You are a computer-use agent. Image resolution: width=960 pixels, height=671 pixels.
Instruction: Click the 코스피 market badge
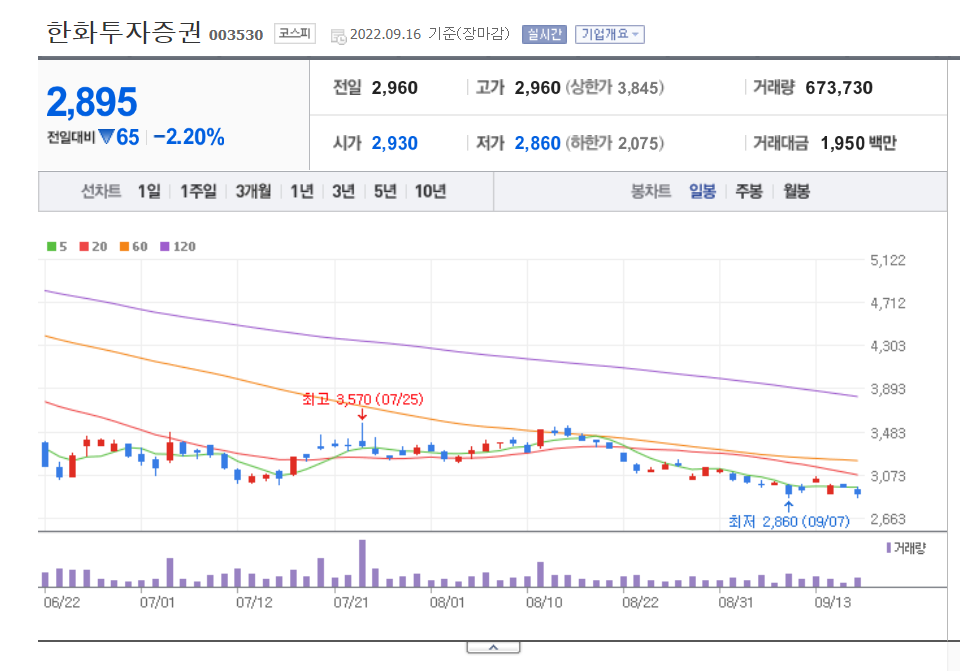click(x=294, y=33)
